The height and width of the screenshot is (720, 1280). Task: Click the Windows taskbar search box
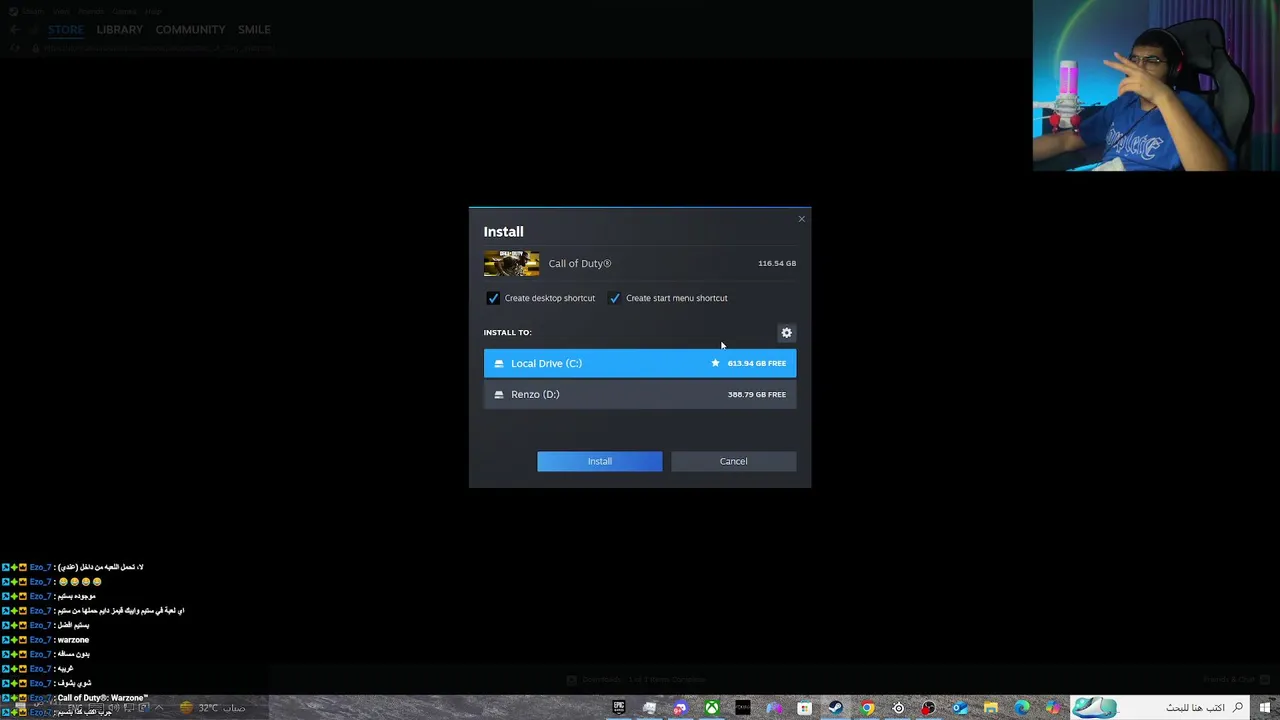[x=1160, y=708]
